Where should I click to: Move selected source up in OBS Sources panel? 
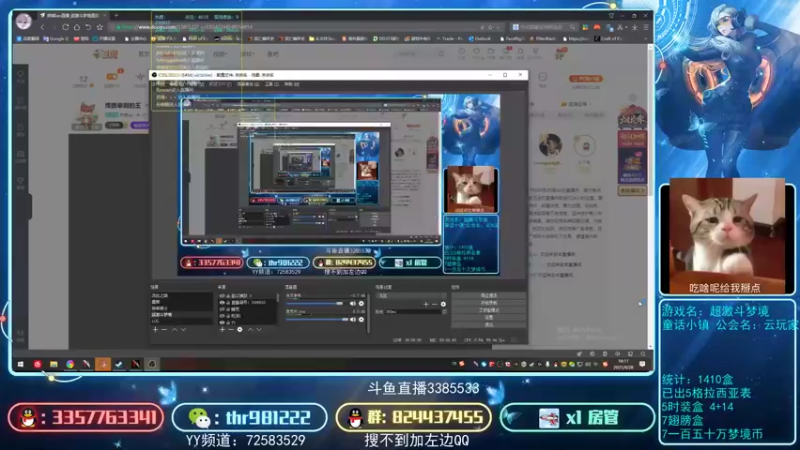pos(250,330)
